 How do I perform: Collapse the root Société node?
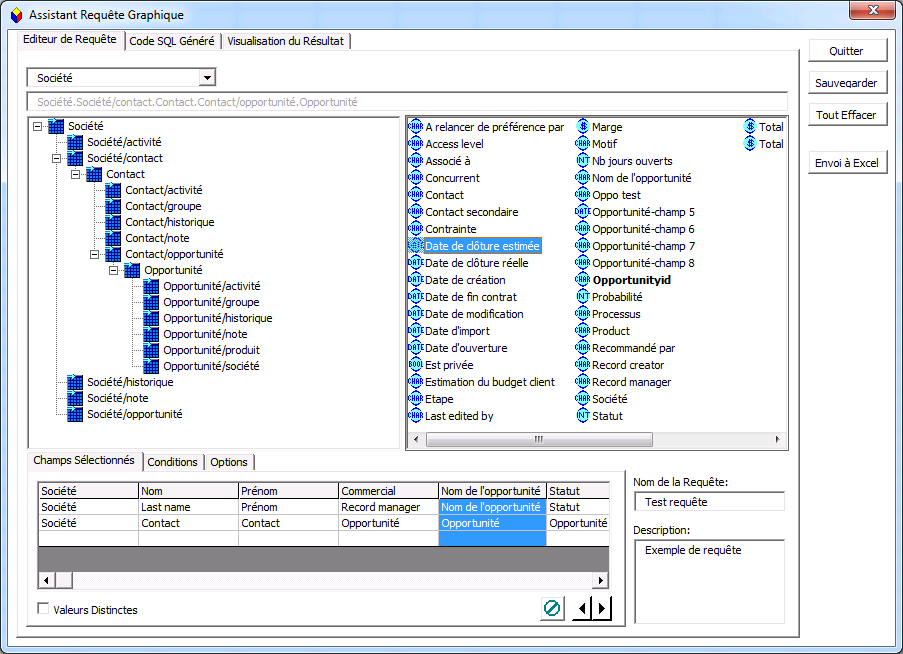[x=38, y=126]
